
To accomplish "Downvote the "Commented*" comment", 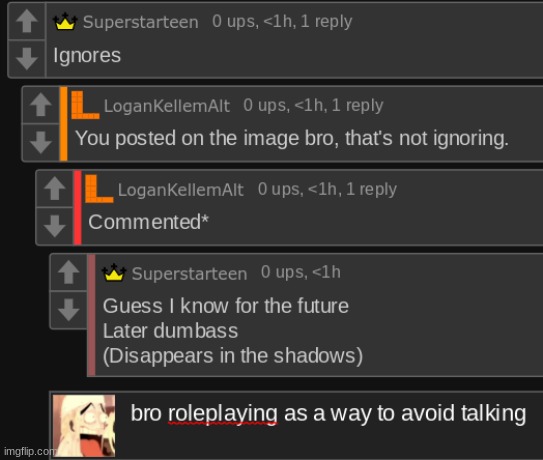I will [x=55, y=226].
